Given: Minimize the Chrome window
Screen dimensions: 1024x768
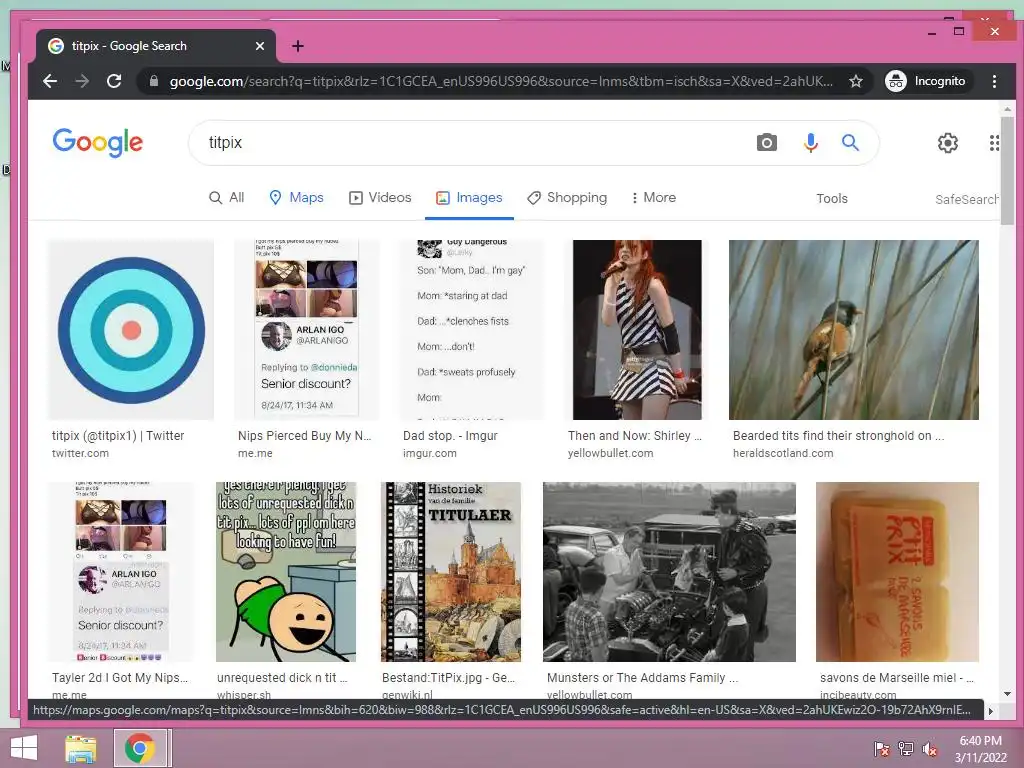Looking at the screenshot, I should click(x=932, y=31).
